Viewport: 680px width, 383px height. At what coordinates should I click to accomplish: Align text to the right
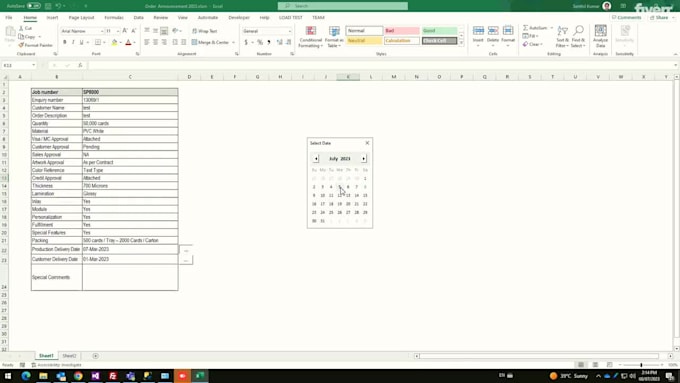[164, 43]
